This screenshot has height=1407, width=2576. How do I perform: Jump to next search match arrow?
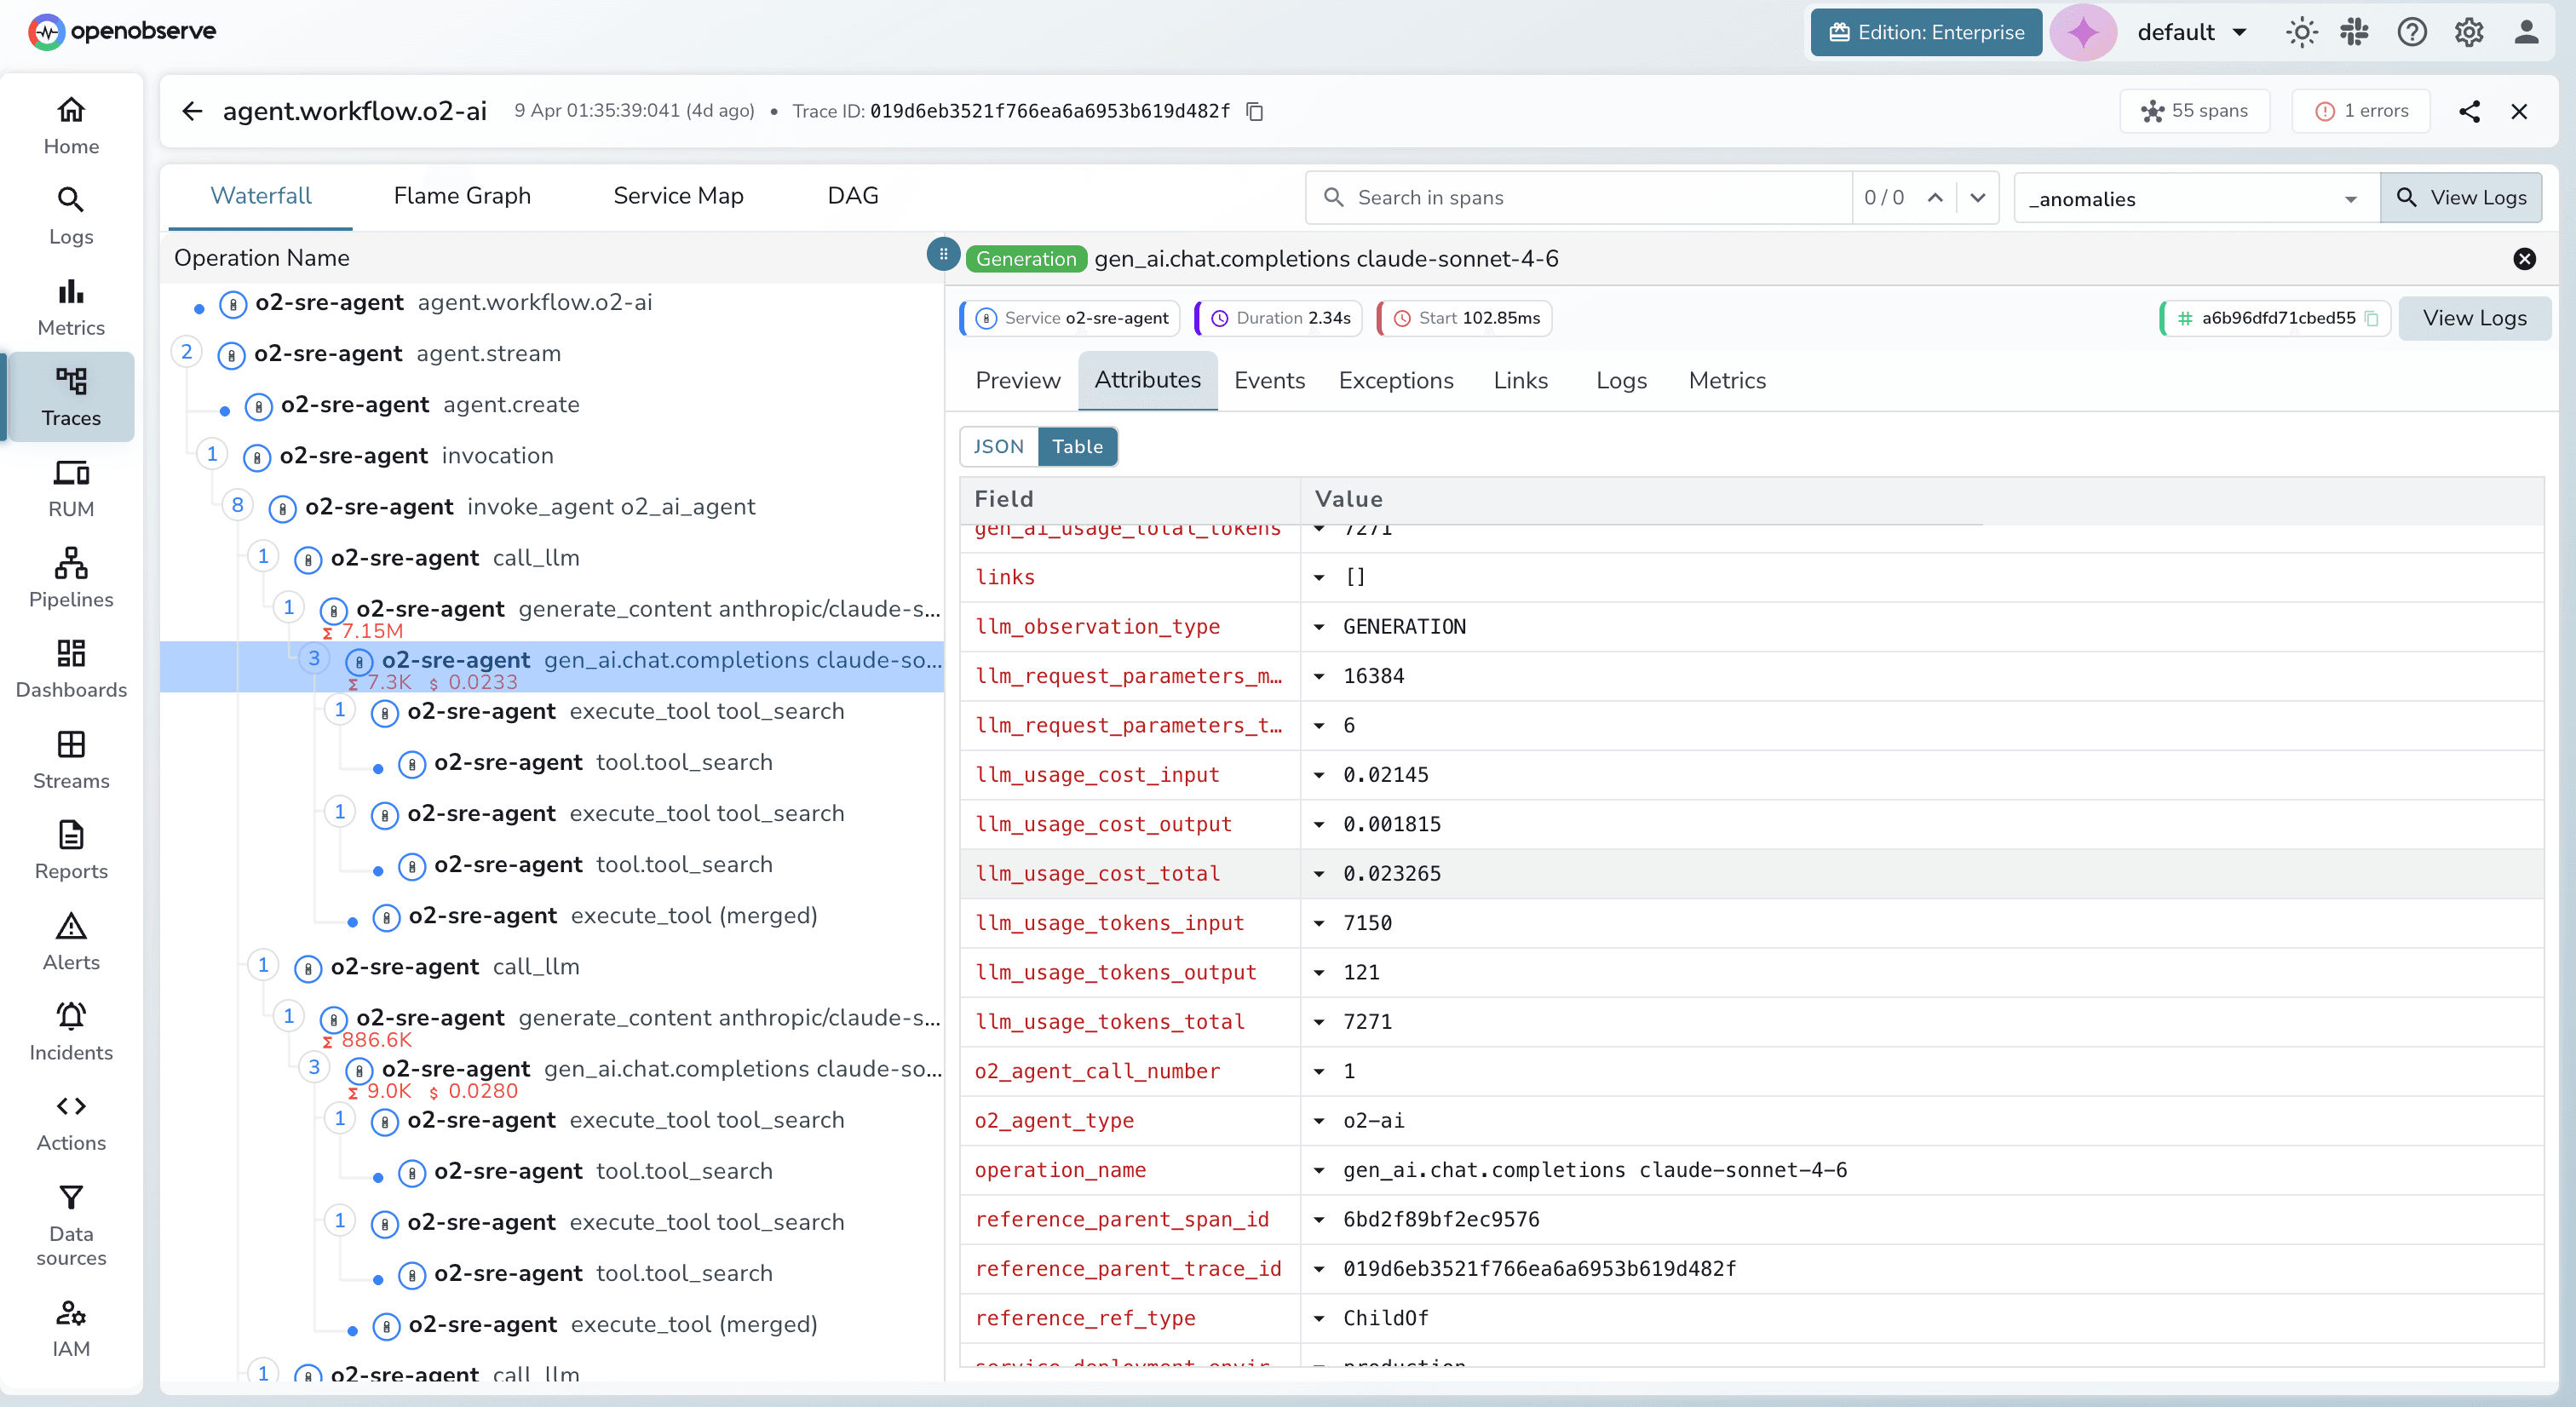(1977, 198)
